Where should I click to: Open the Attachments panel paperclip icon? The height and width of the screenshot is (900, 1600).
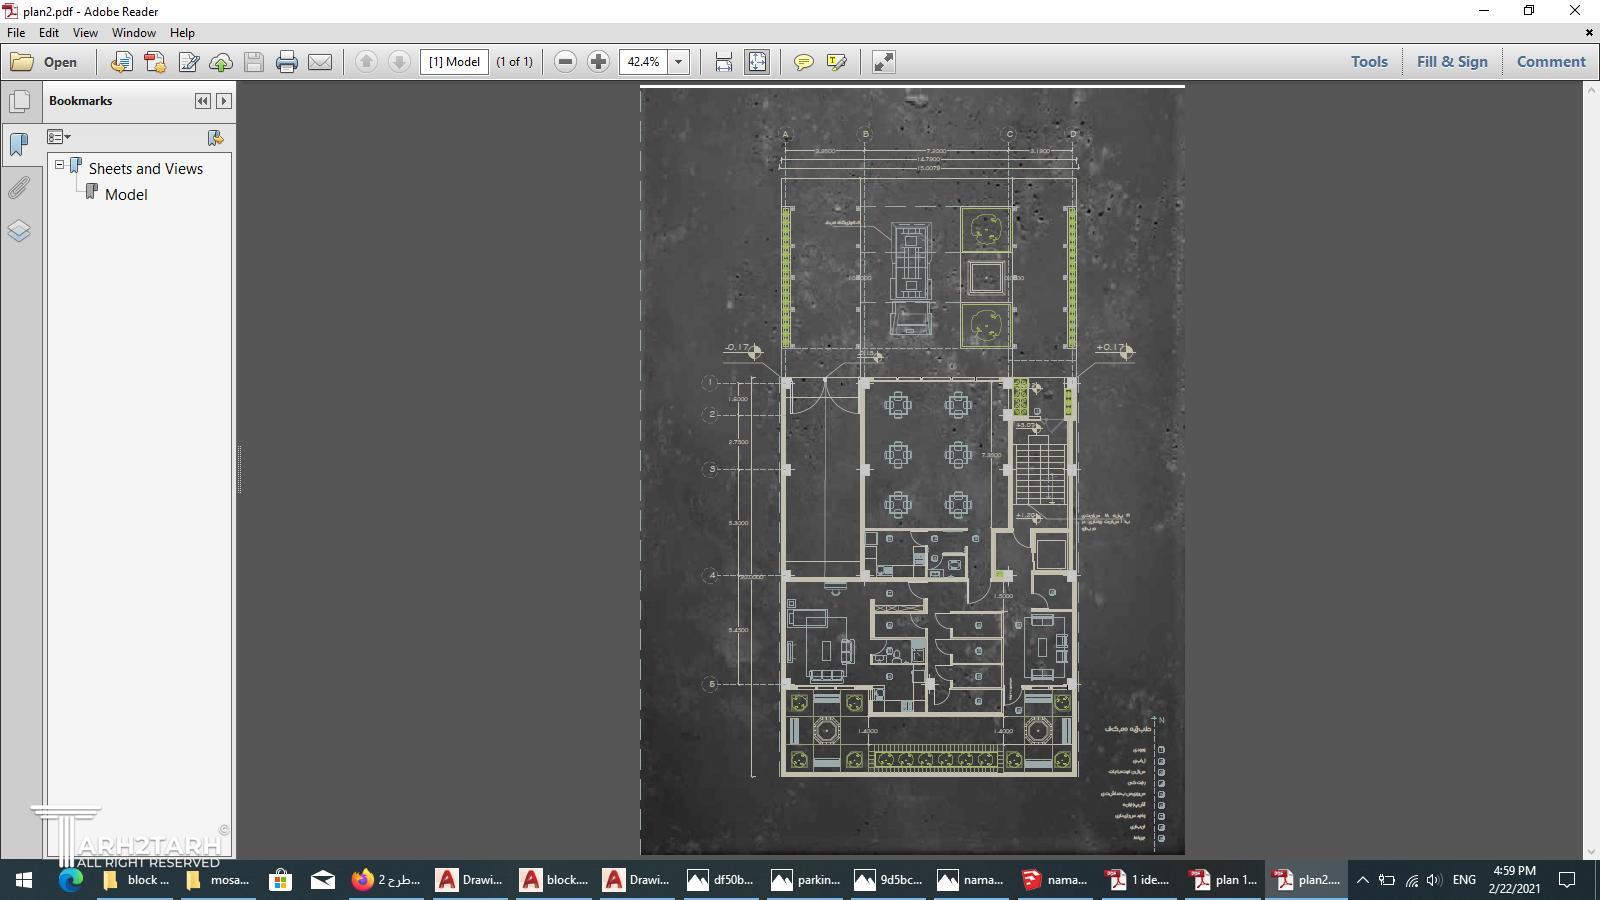[x=19, y=188]
